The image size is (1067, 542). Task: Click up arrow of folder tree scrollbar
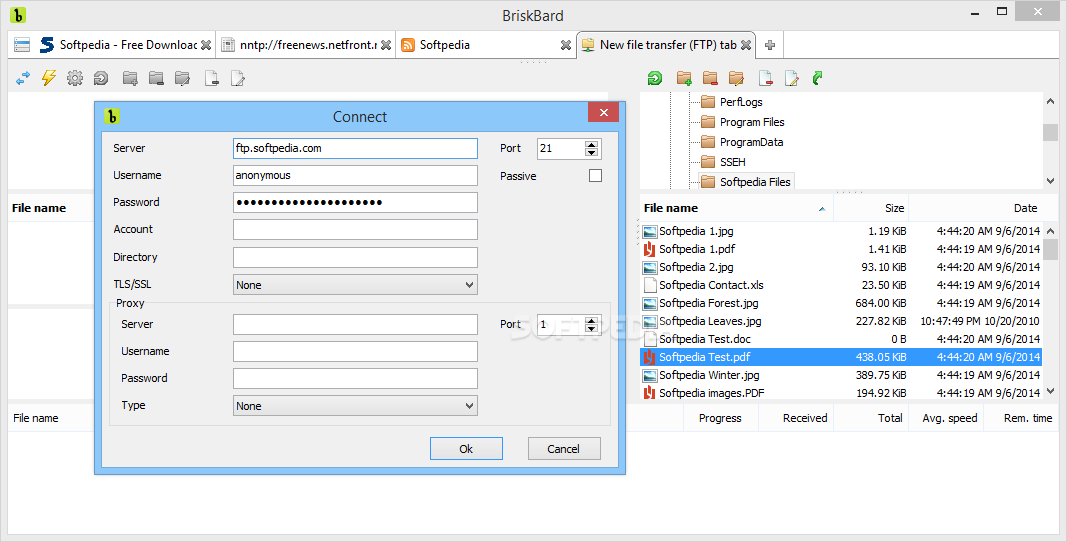pyautogui.click(x=1051, y=101)
